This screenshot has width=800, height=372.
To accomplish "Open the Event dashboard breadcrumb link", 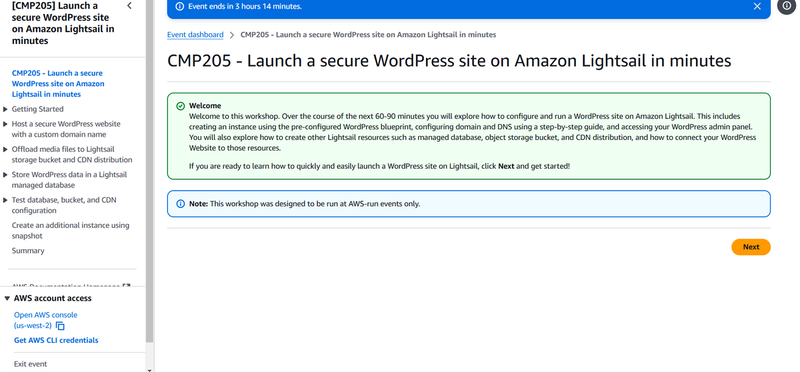I will click(195, 35).
